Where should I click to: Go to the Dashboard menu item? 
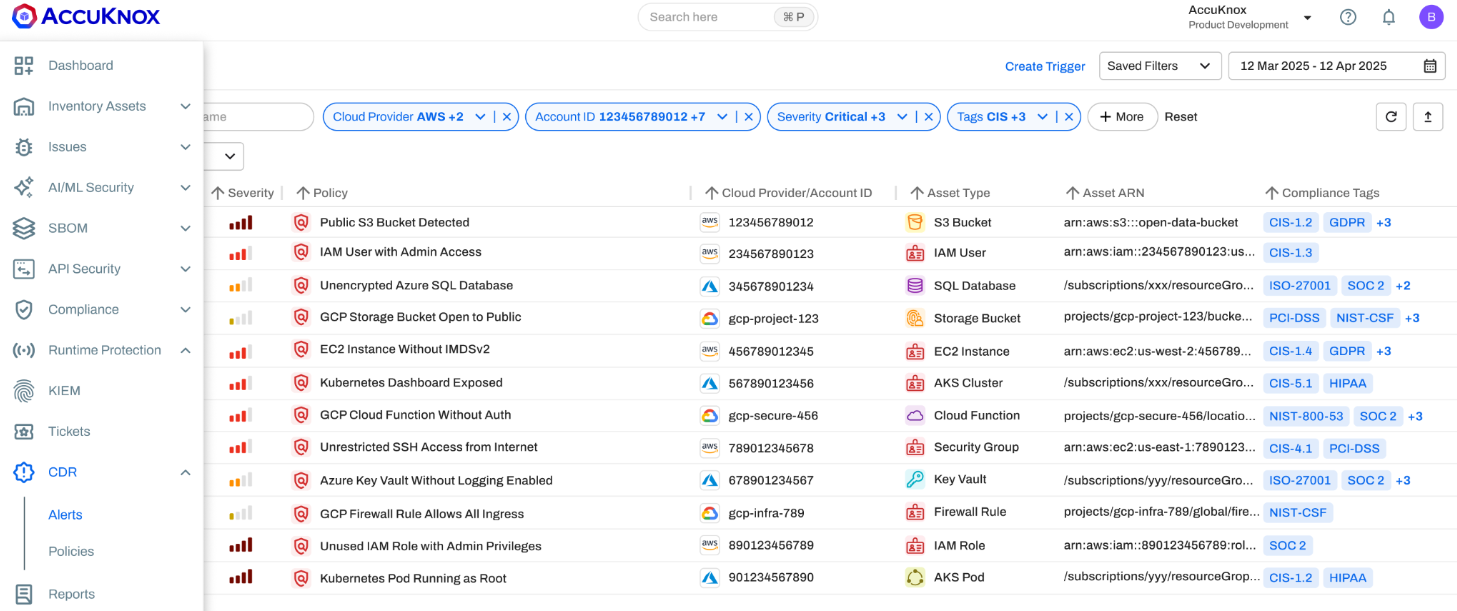(80, 66)
